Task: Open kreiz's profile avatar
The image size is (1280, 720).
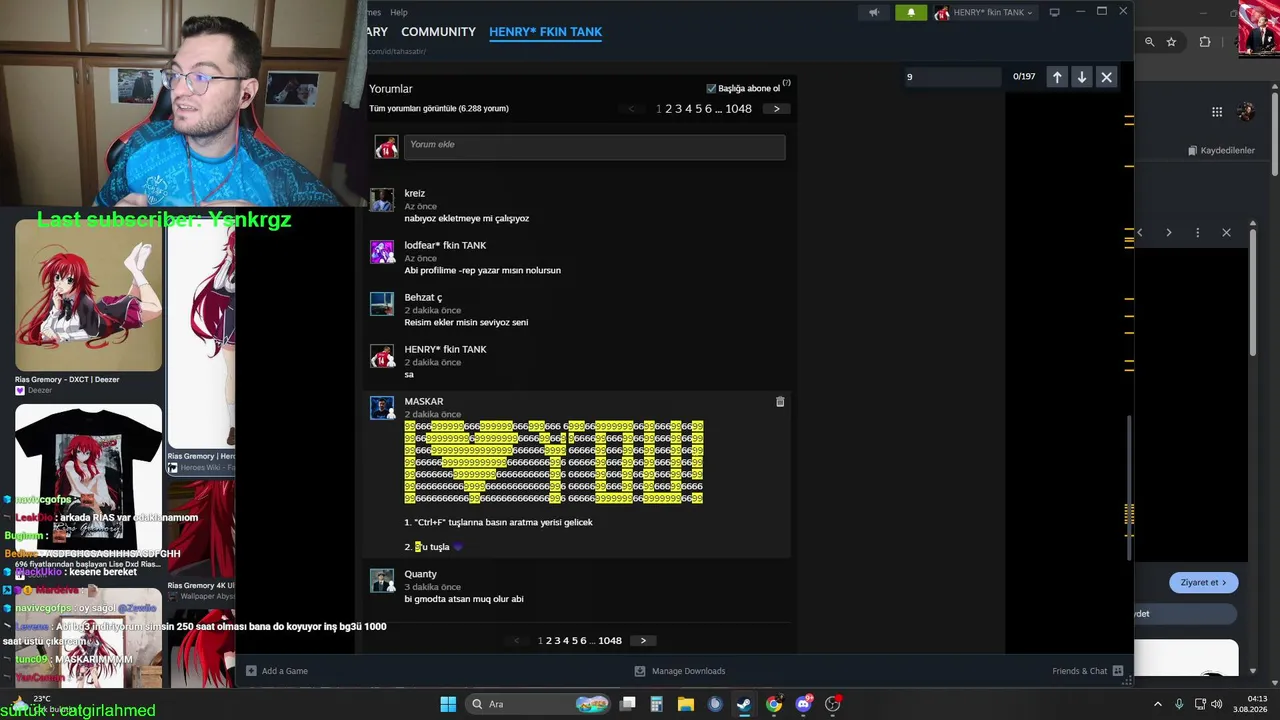Action: point(382,200)
